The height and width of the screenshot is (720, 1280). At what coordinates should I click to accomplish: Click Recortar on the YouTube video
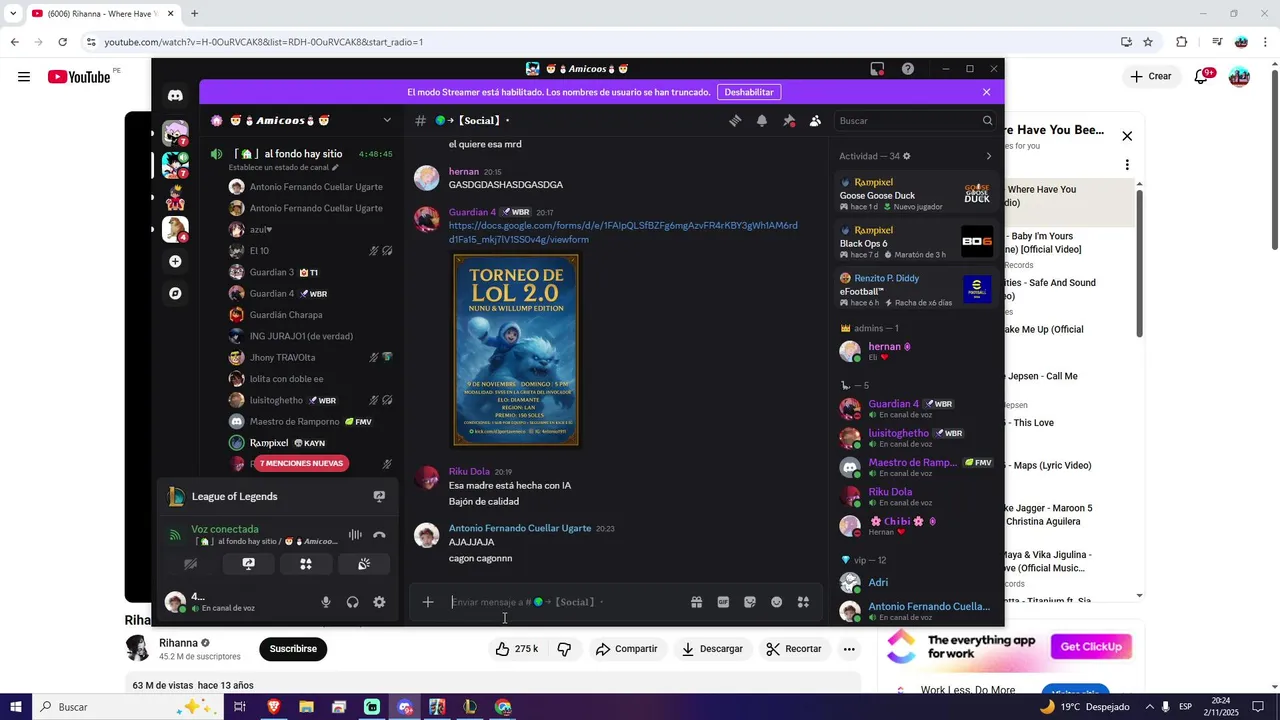click(x=794, y=649)
